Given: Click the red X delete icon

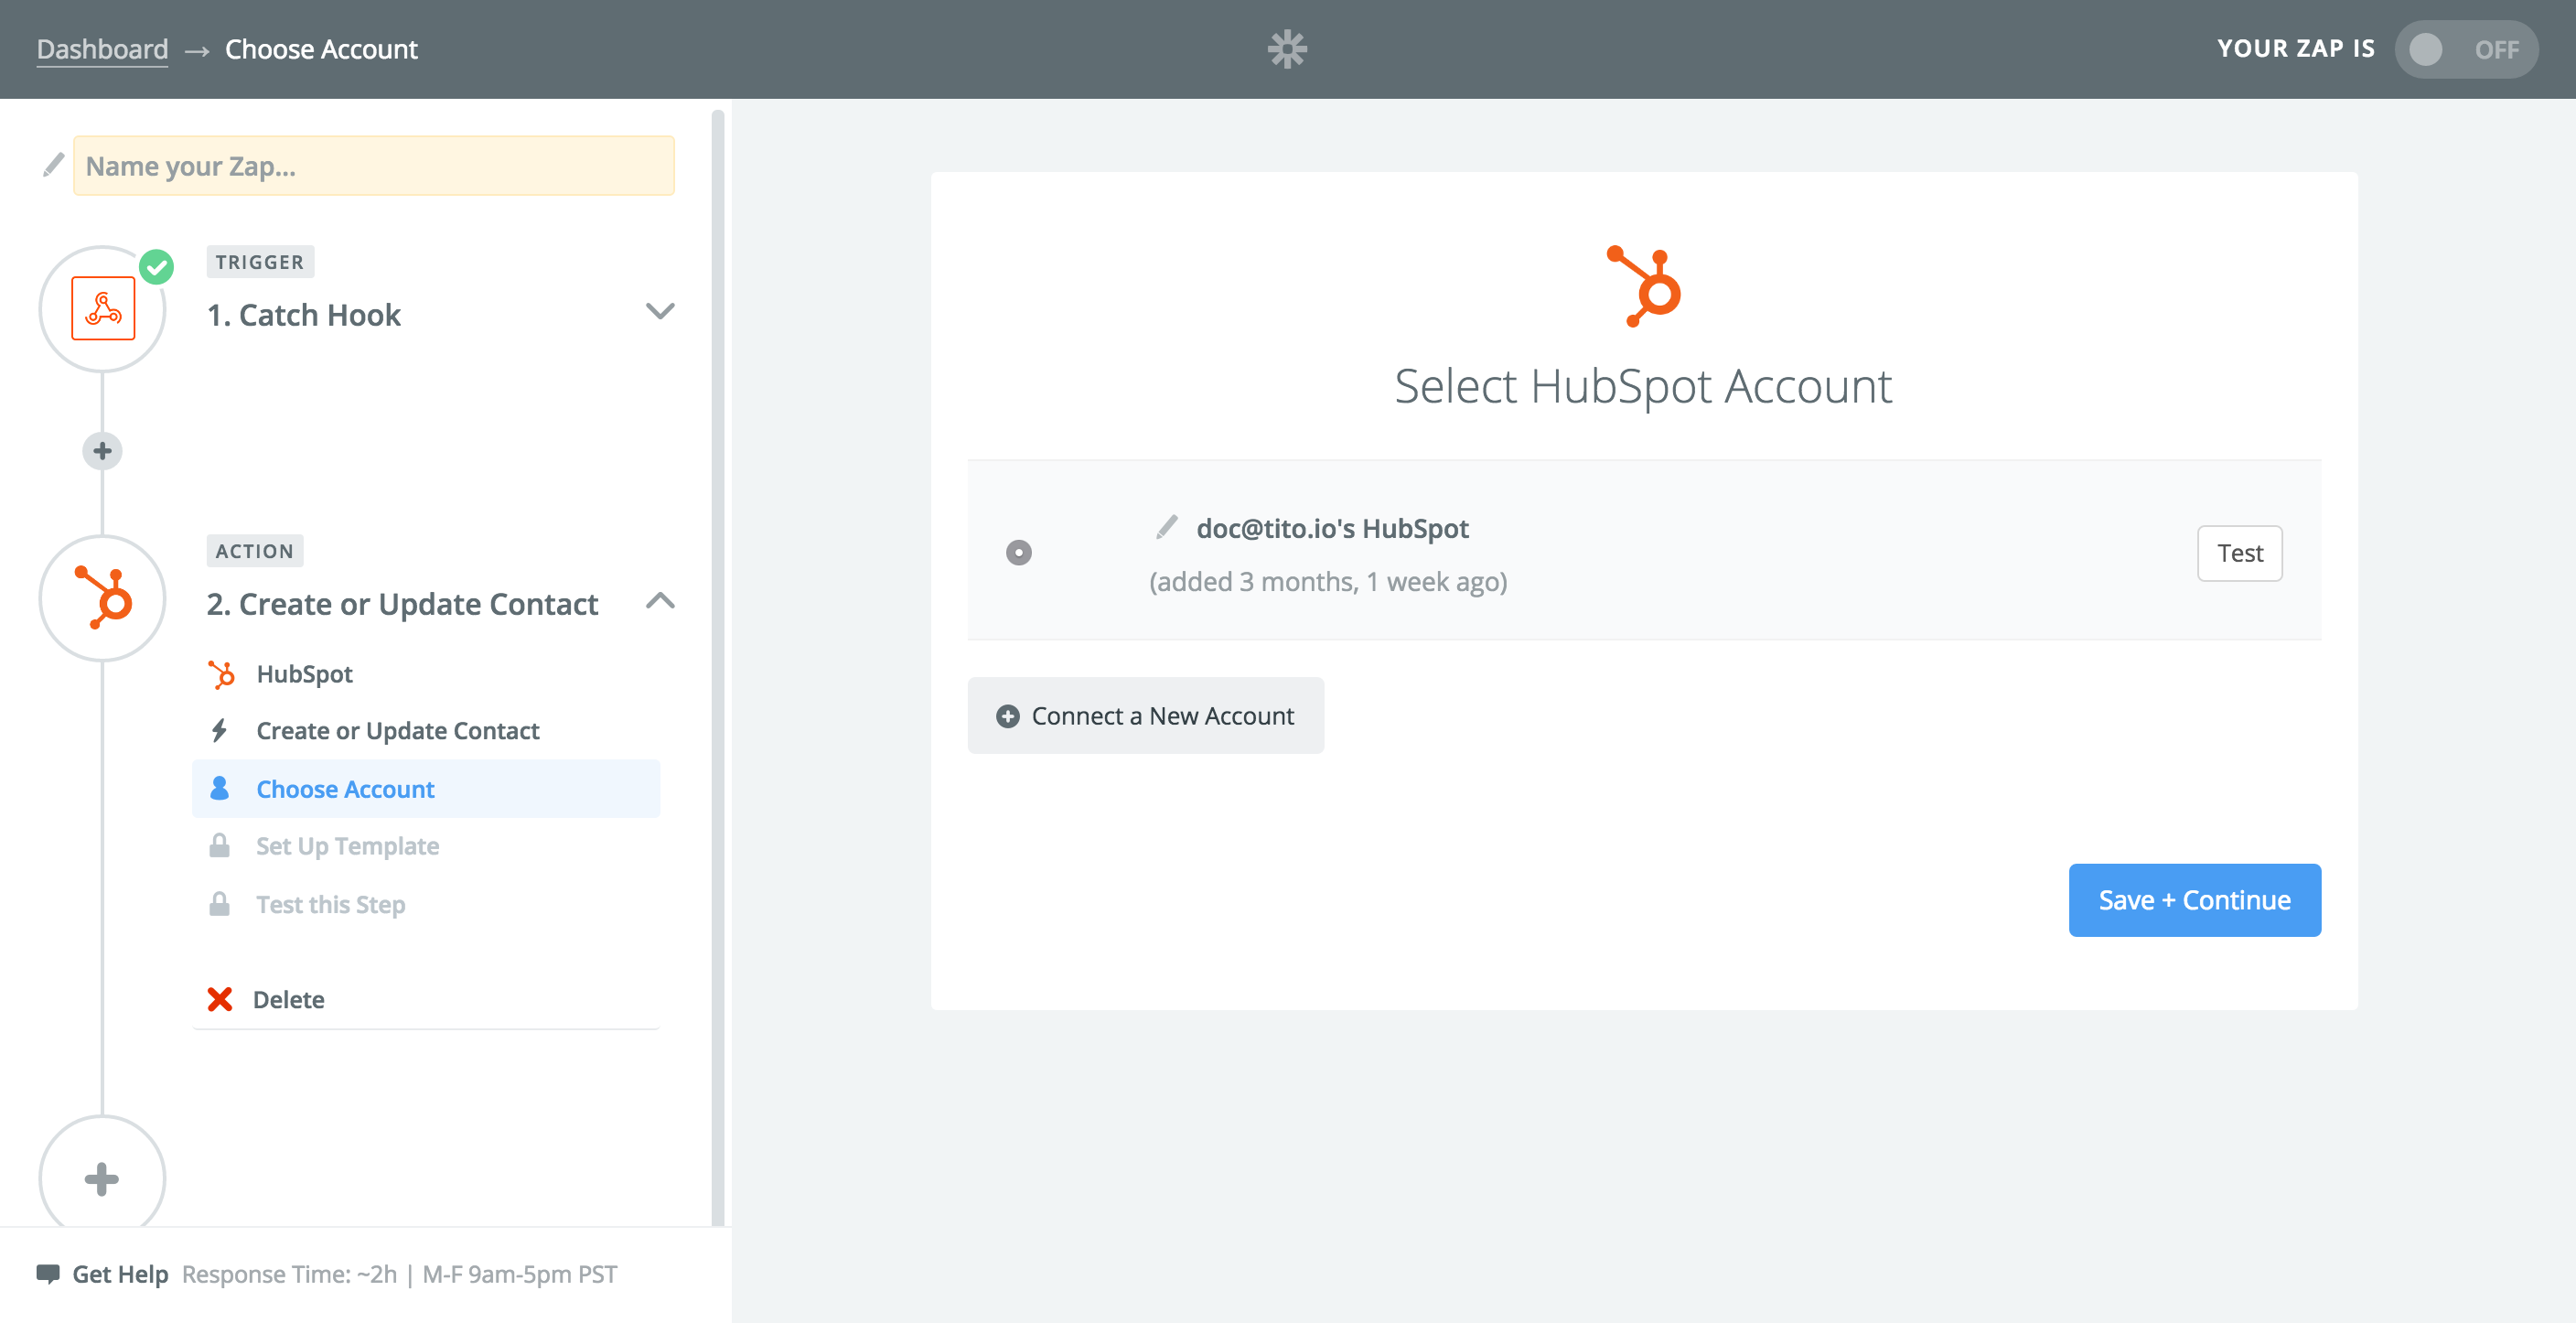Looking at the screenshot, I should 220,999.
